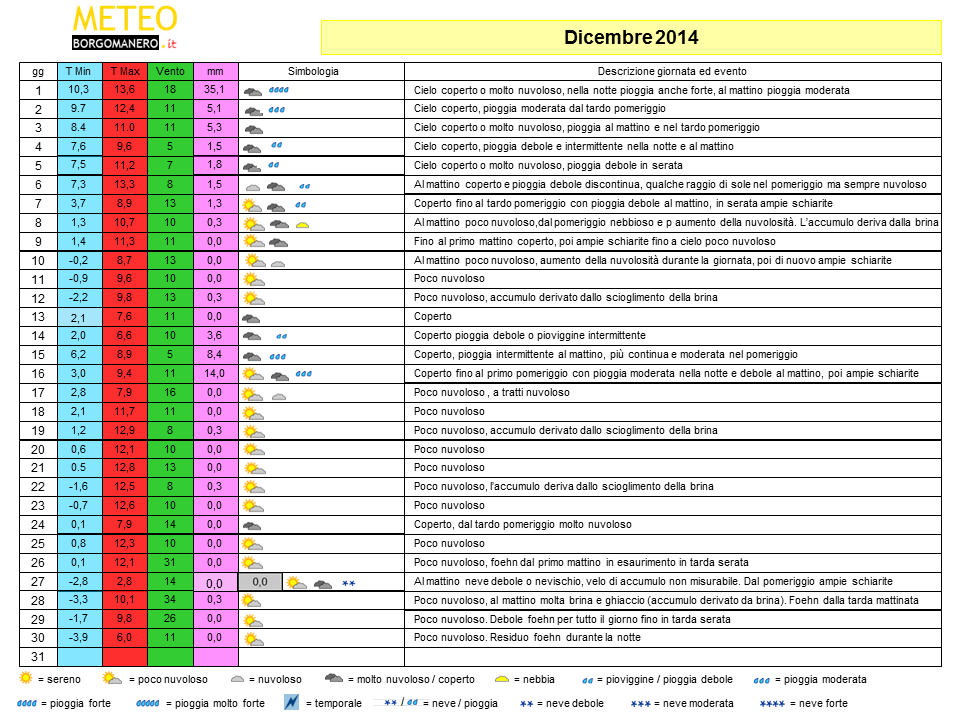
Task: Click the light rain drops icon on day 14
Action: [x=282, y=336]
